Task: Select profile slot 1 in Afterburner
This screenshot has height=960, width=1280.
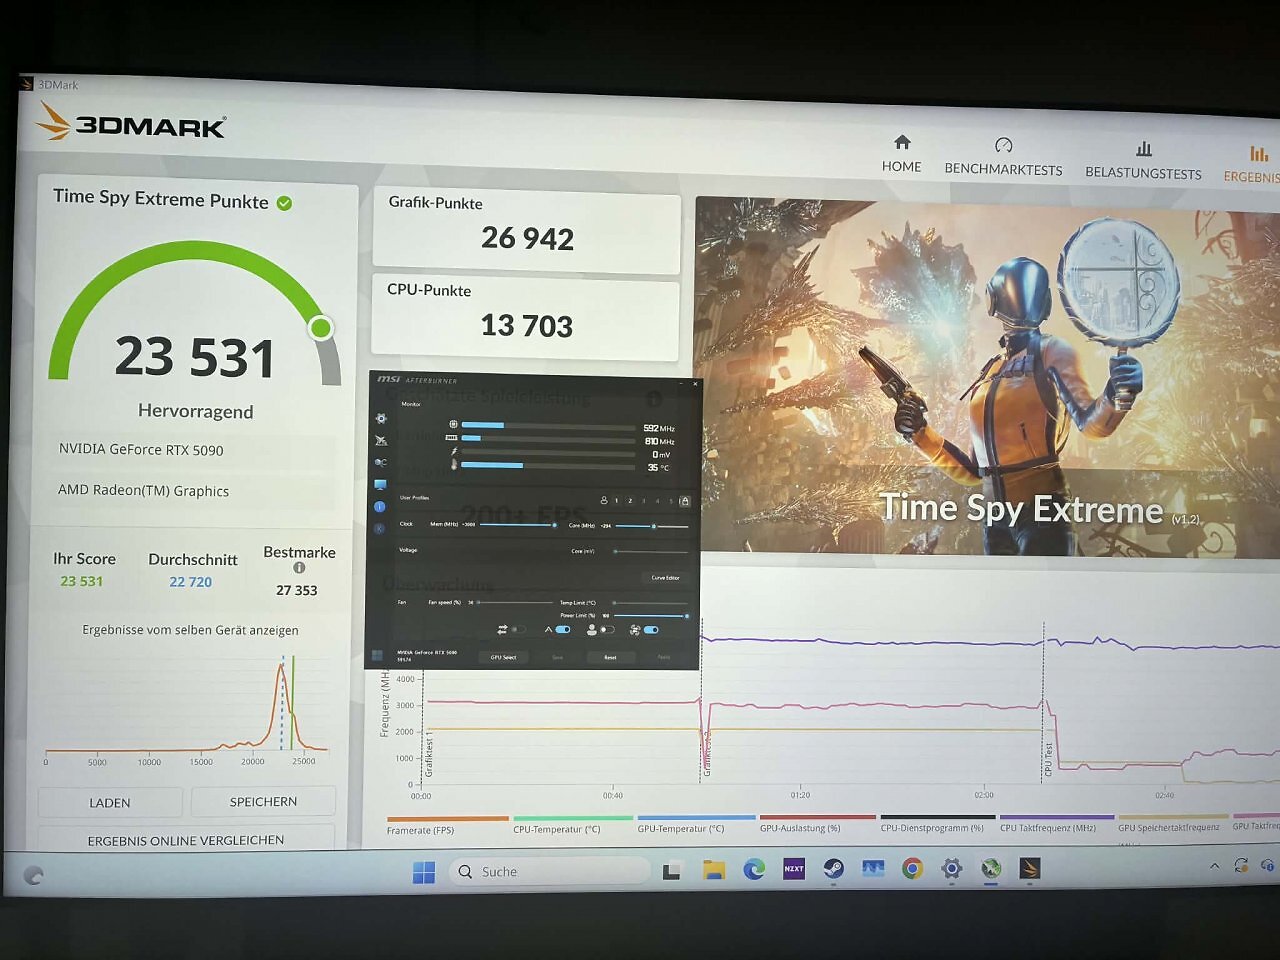Action: [x=616, y=500]
